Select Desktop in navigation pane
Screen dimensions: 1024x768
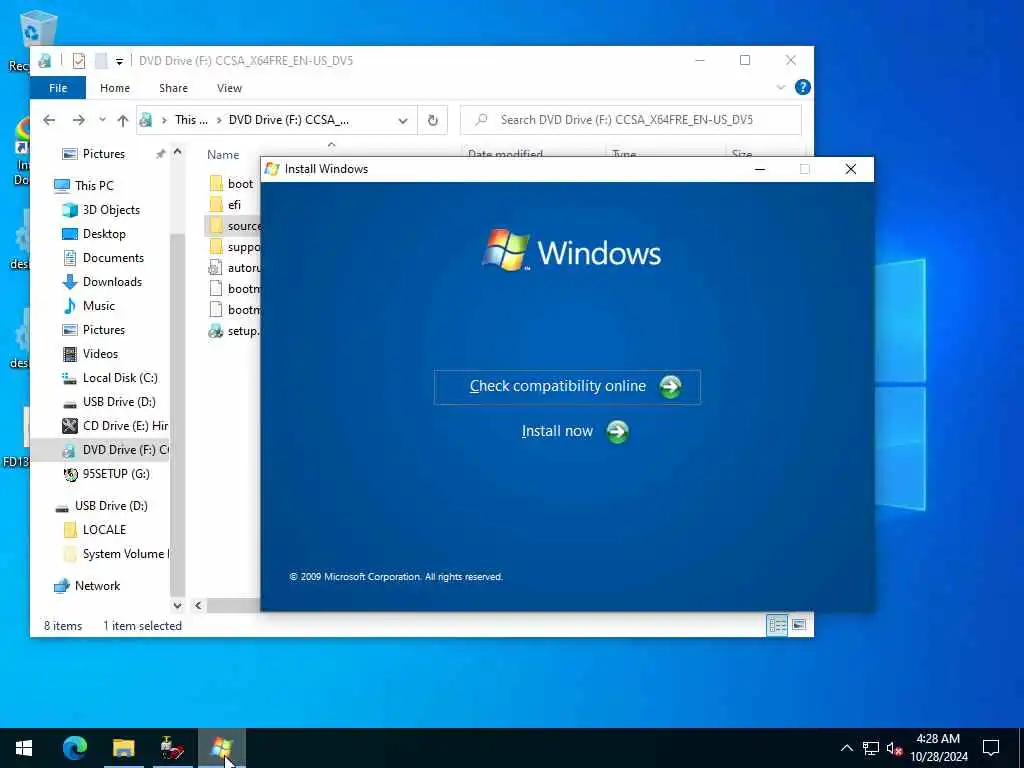(104, 234)
